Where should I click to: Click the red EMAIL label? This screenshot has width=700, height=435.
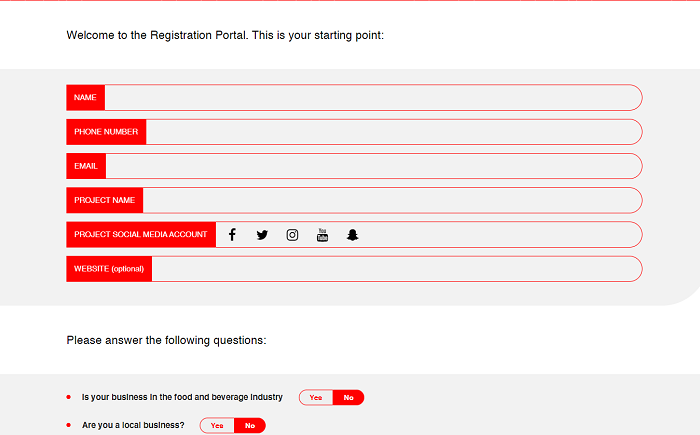click(x=86, y=166)
